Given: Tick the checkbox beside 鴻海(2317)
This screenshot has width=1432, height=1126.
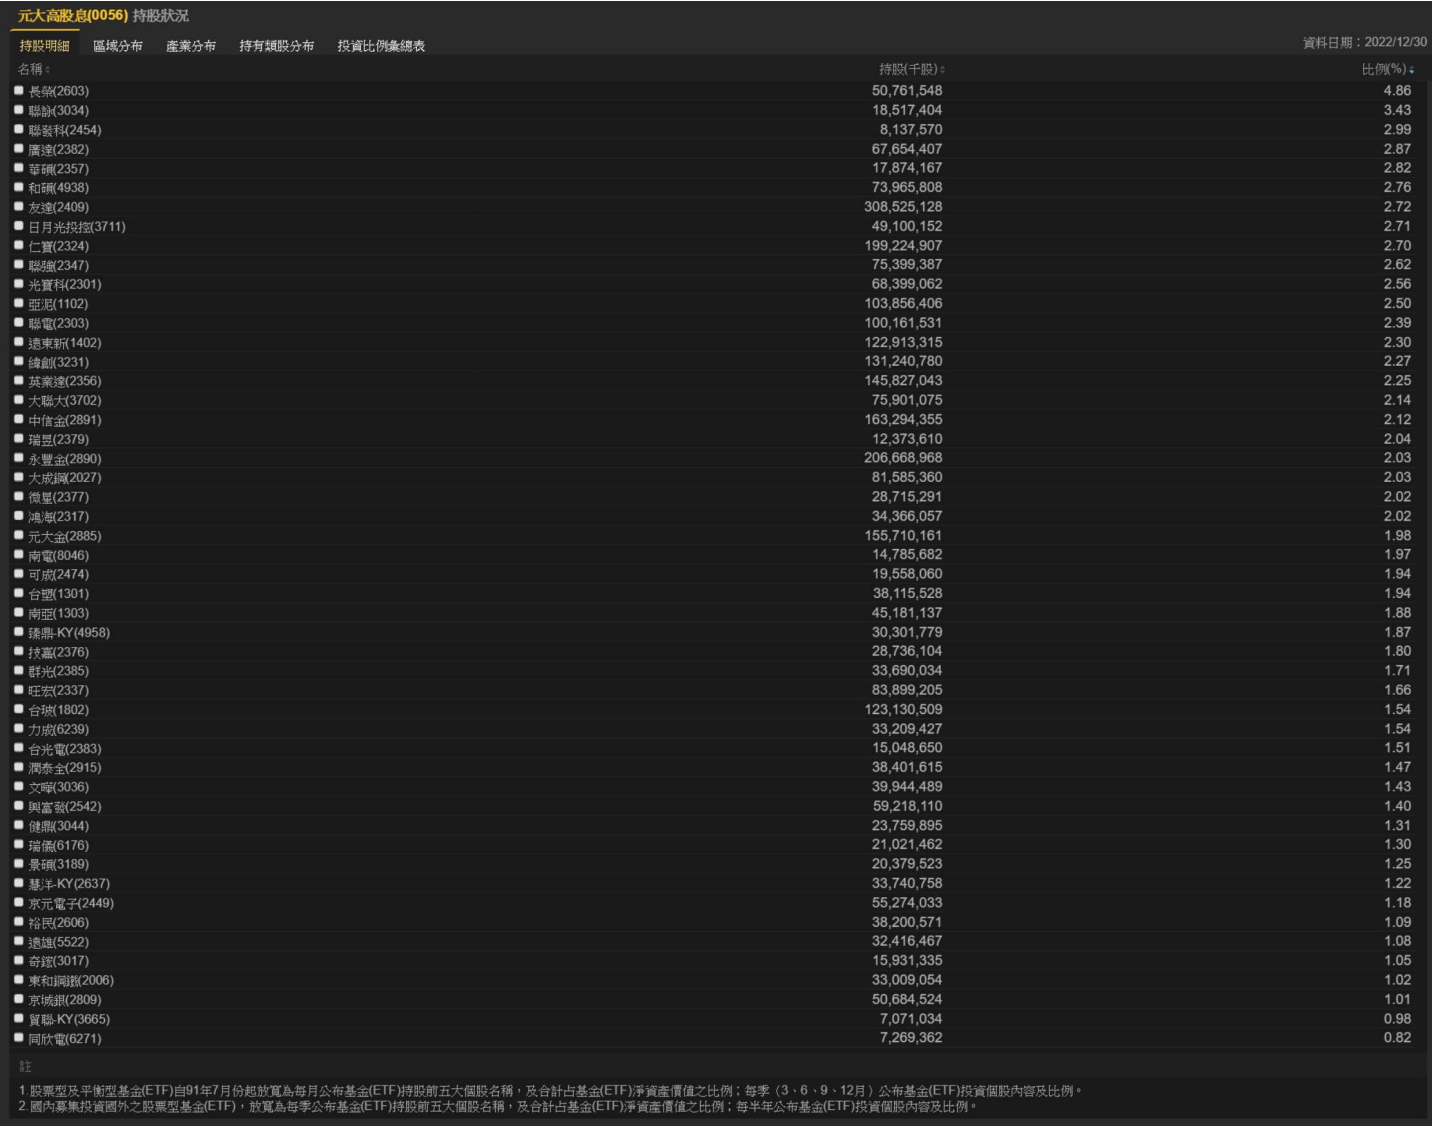Looking at the screenshot, I should [19, 516].
